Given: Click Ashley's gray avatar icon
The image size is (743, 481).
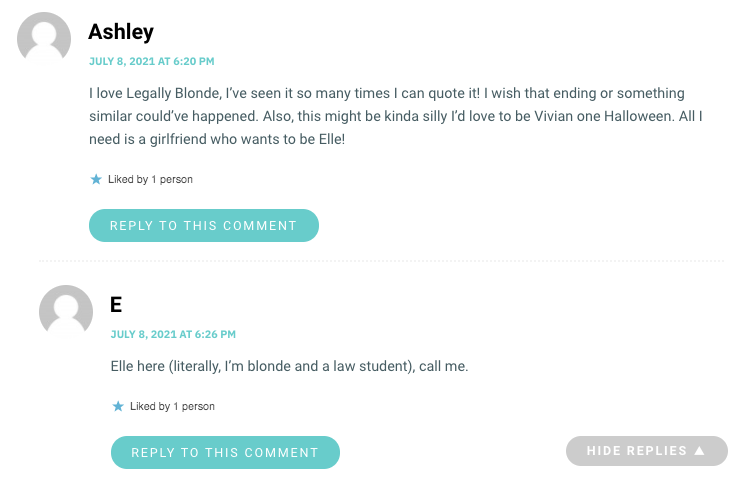Looking at the screenshot, I should pyautogui.click(x=44, y=39).
